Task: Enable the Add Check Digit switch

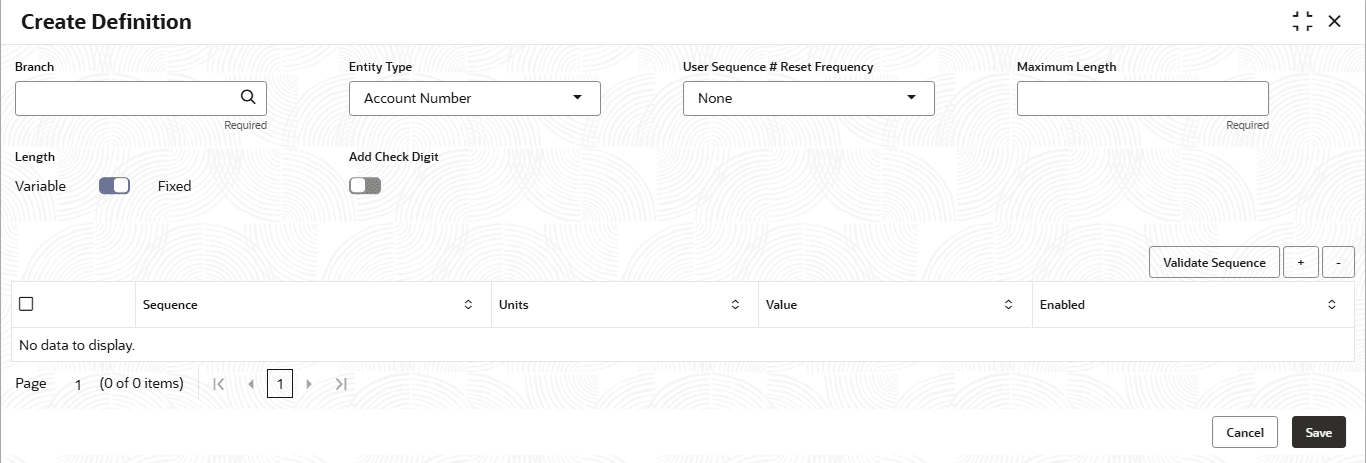Action: [365, 185]
